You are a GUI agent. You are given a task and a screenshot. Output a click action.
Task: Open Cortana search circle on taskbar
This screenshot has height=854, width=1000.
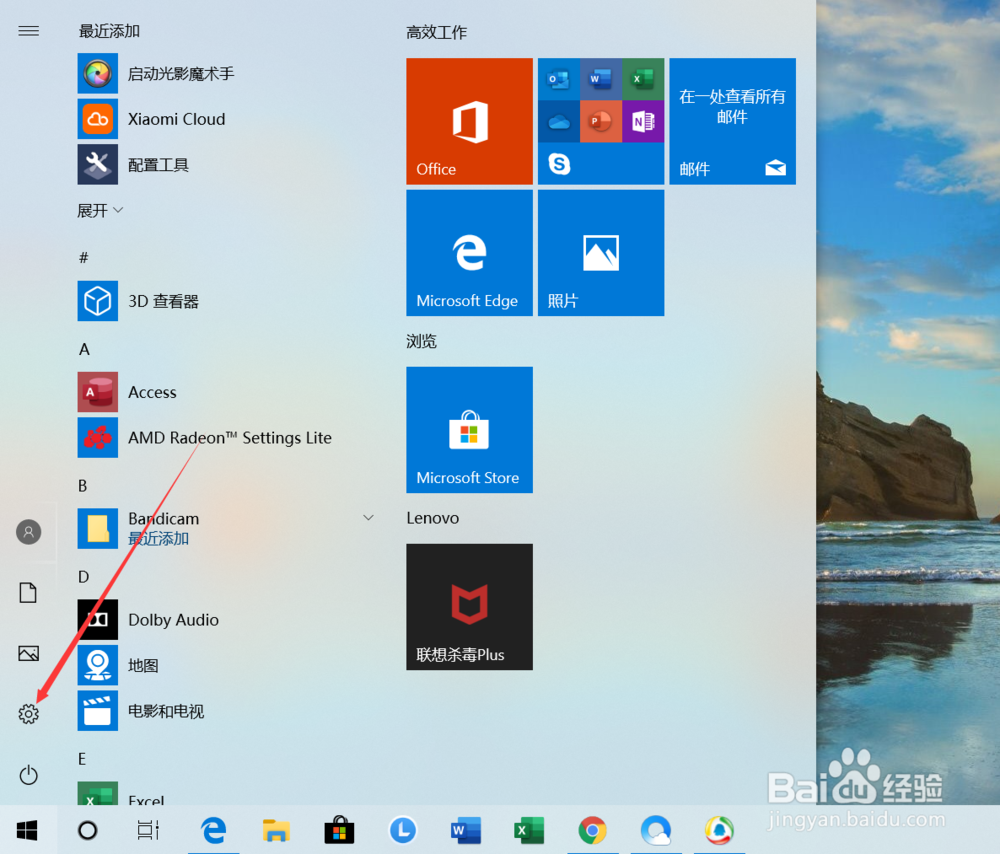point(87,830)
